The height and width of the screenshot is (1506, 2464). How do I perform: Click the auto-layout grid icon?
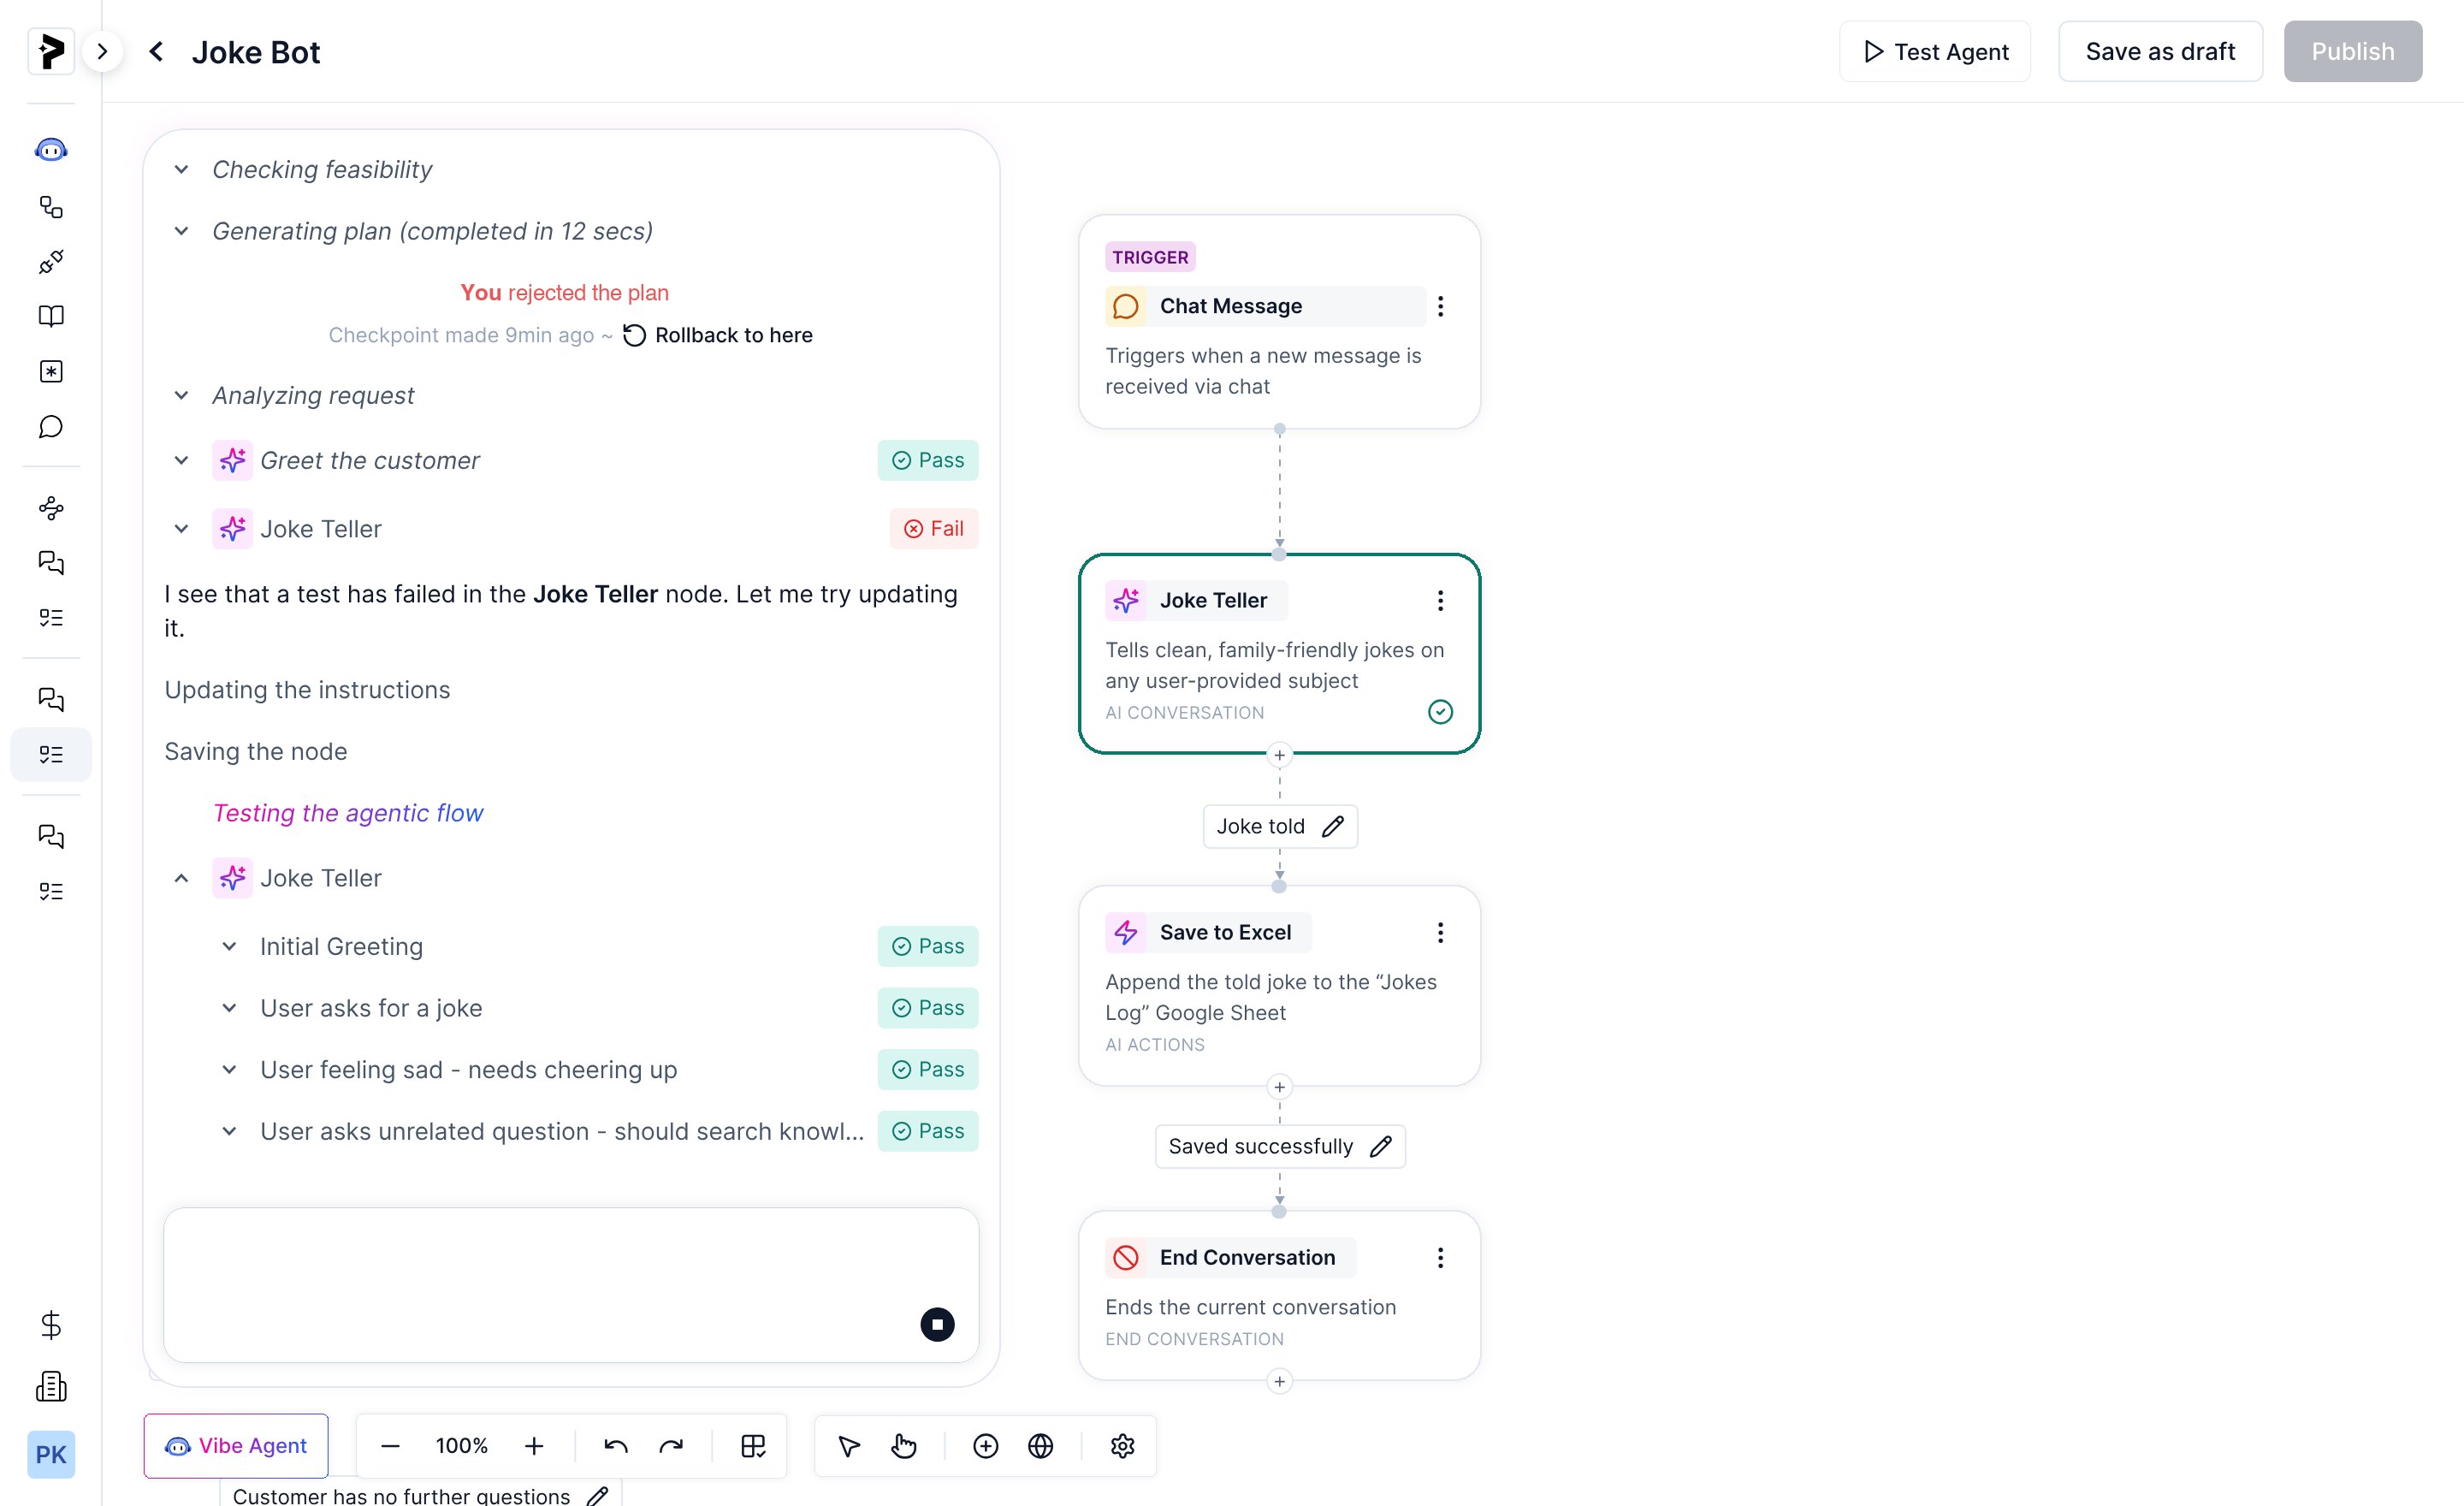(753, 1446)
